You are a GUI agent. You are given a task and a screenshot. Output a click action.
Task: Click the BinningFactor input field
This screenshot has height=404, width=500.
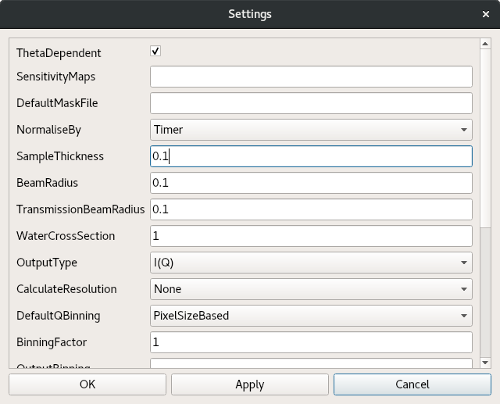click(x=311, y=342)
